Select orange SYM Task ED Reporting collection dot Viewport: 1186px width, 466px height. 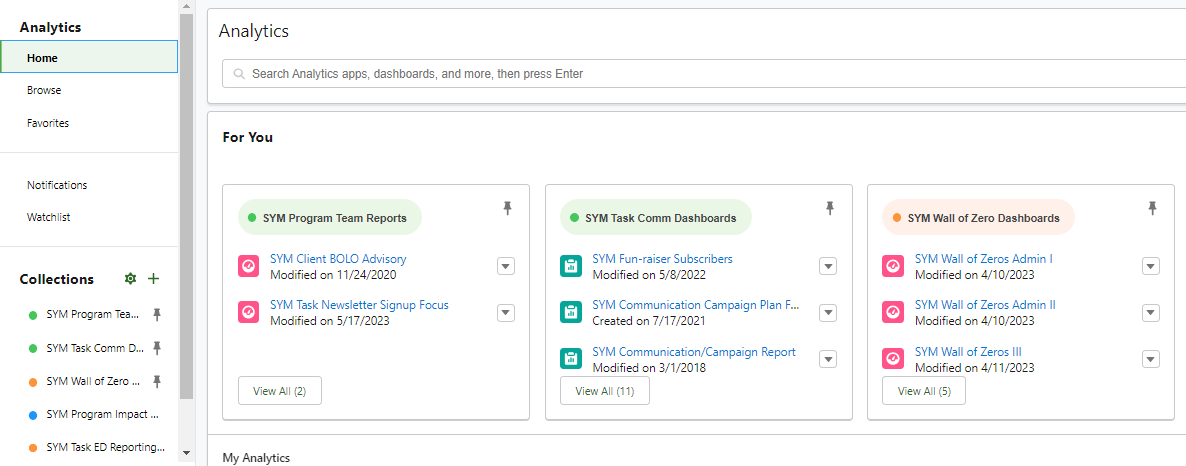[x=33, y=447]
